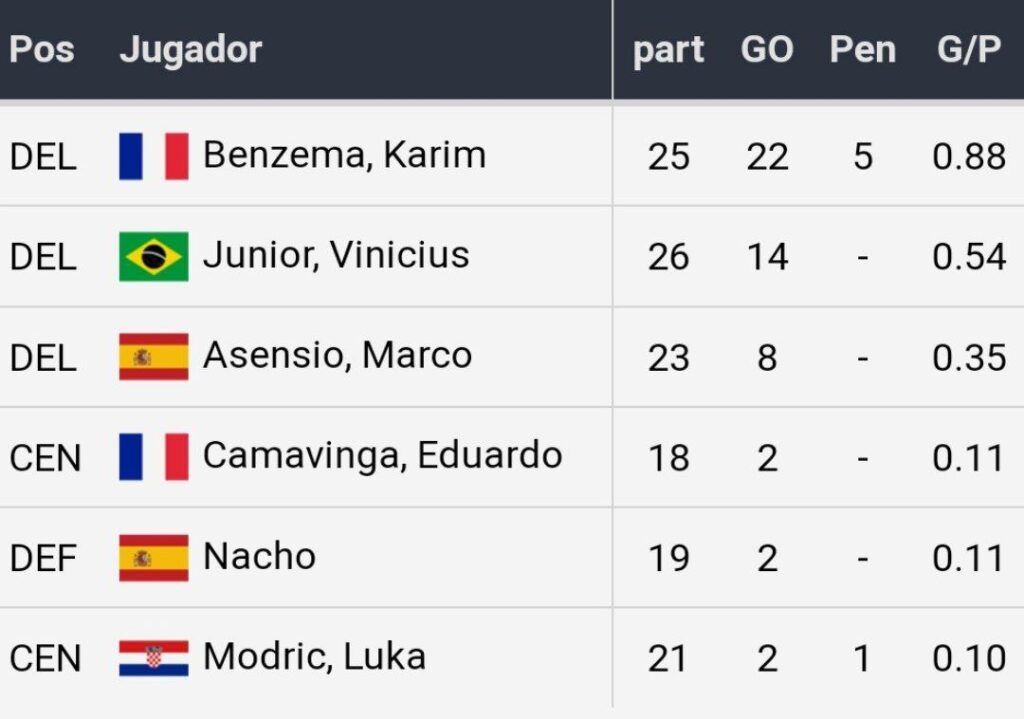Sort by the Jugador column header
Screen dimensions: 1024x719
pyautogui.click(x=190, y=49)
